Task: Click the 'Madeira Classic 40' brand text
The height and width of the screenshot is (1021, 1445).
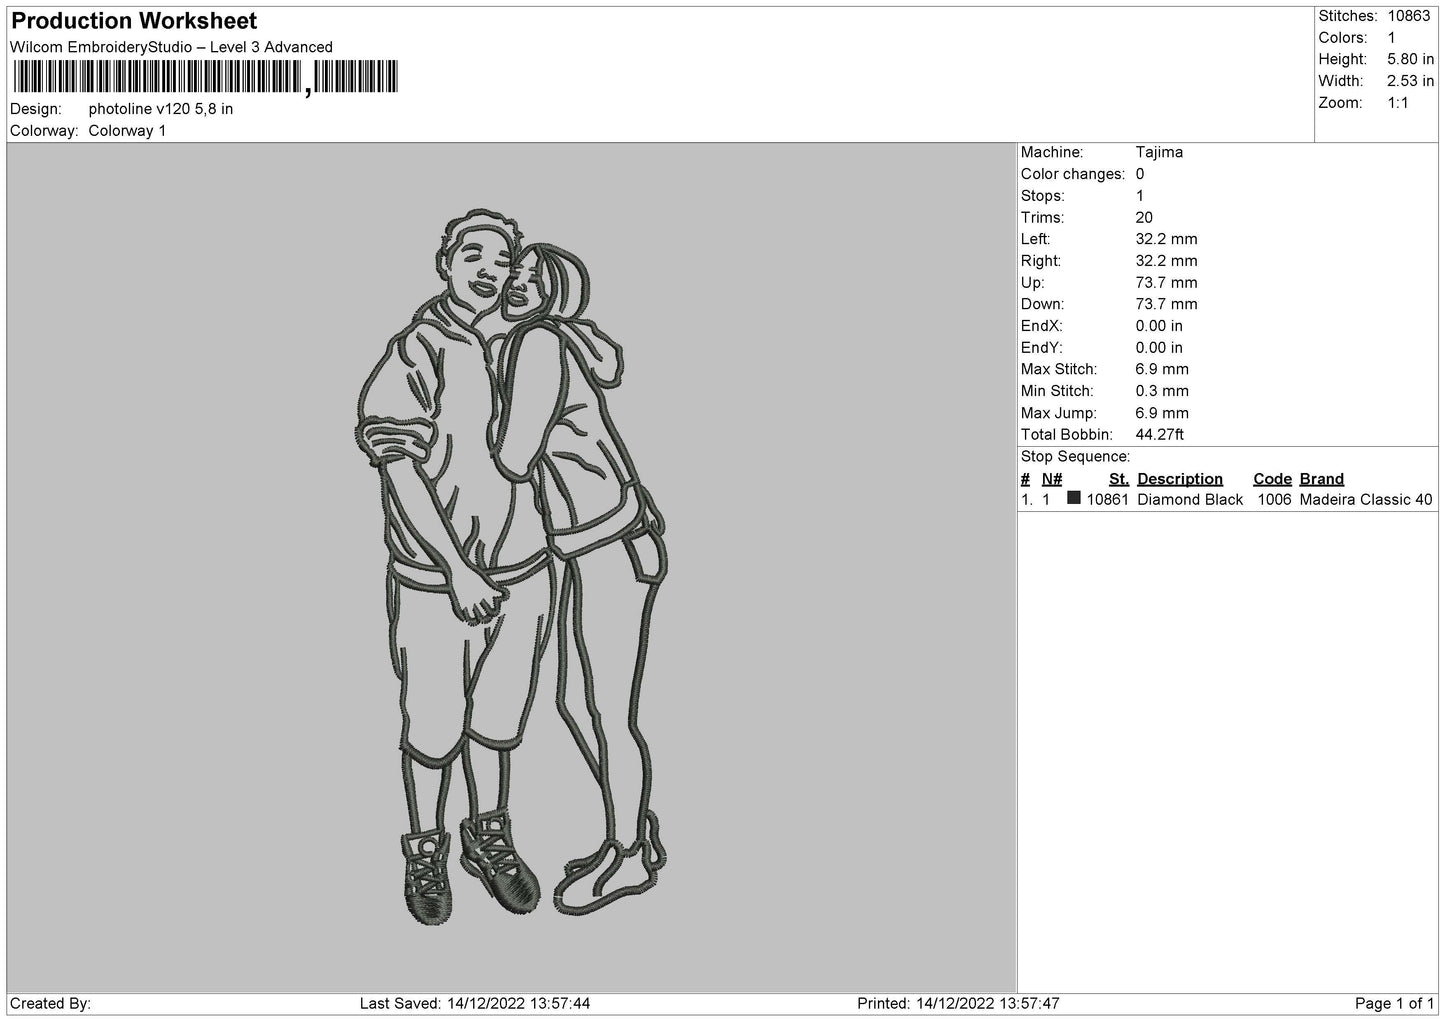Action: [1366, 500]
